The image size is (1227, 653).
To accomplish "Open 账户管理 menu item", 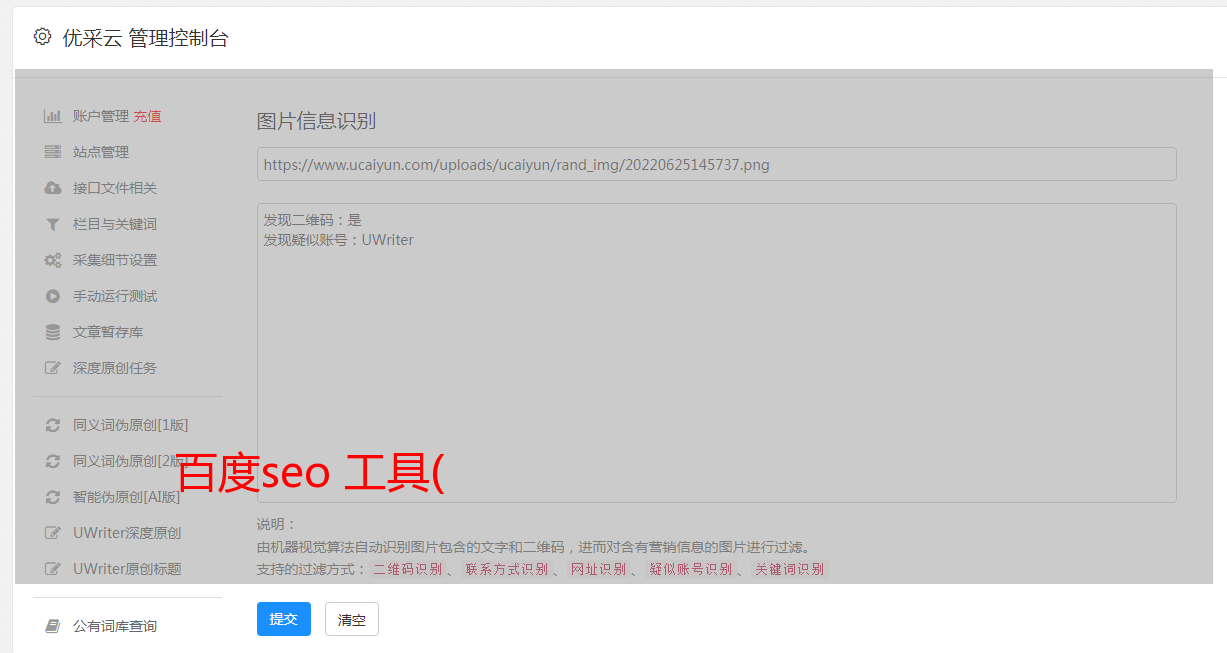I will pyautogui.click(x=101, y=116).
